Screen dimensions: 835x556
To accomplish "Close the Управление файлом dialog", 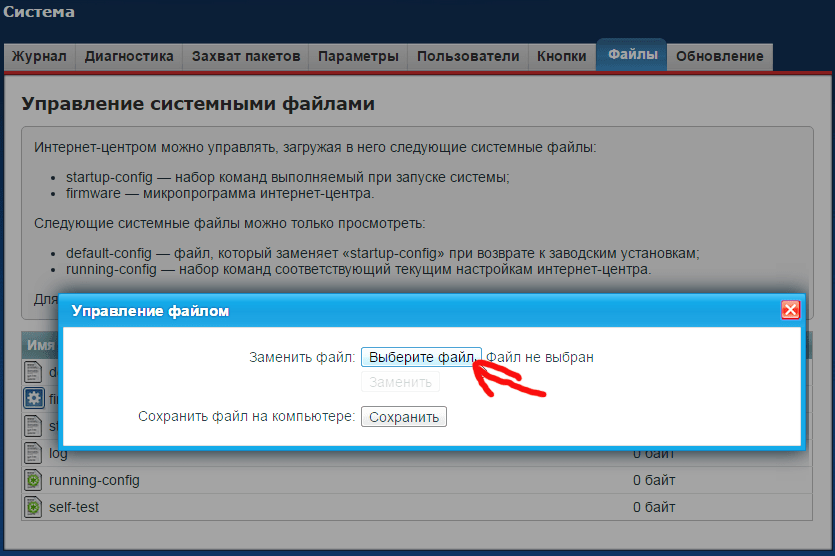I will click(x=790, y=310).
